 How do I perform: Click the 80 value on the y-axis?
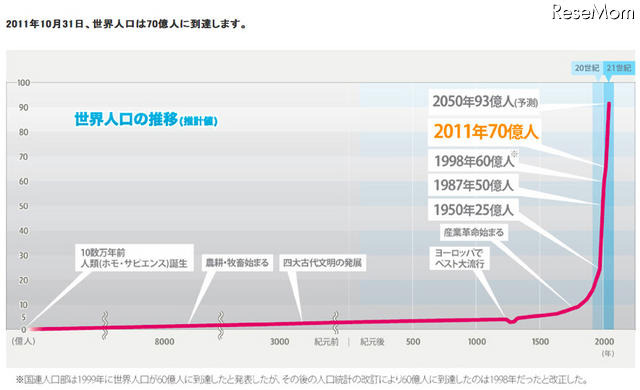pos(24,132)
